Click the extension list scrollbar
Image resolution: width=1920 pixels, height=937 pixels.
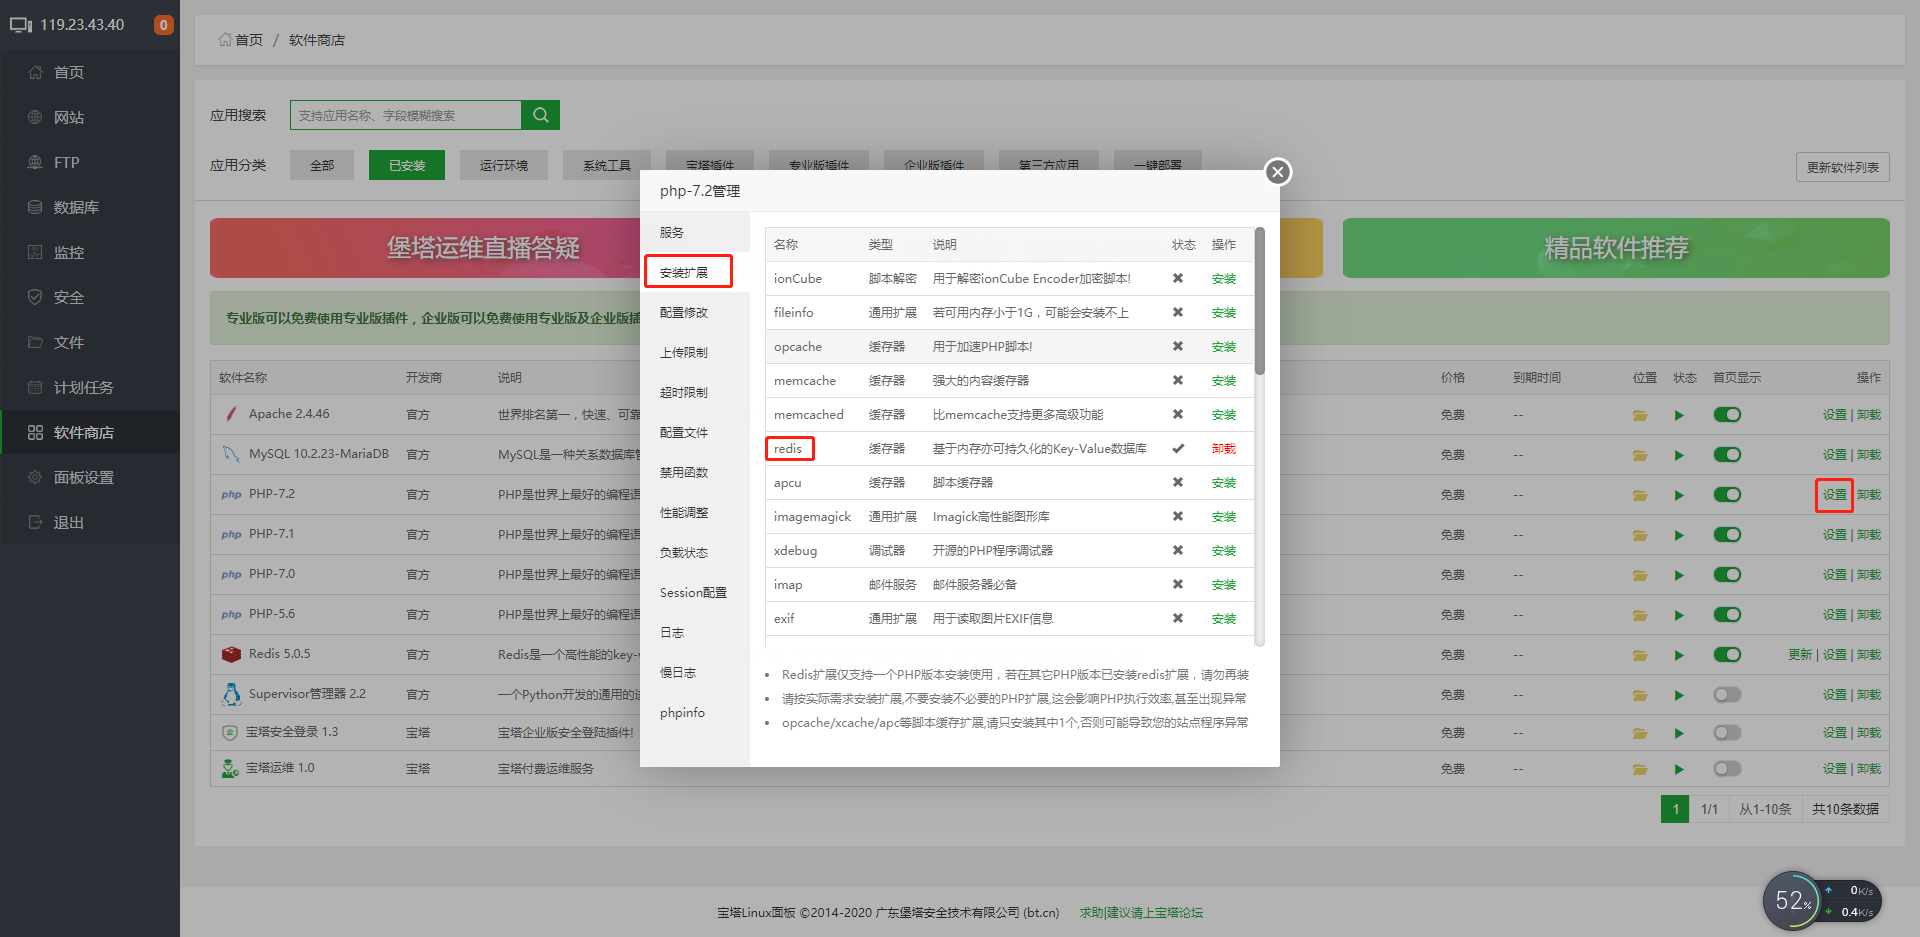point(1260,301)
